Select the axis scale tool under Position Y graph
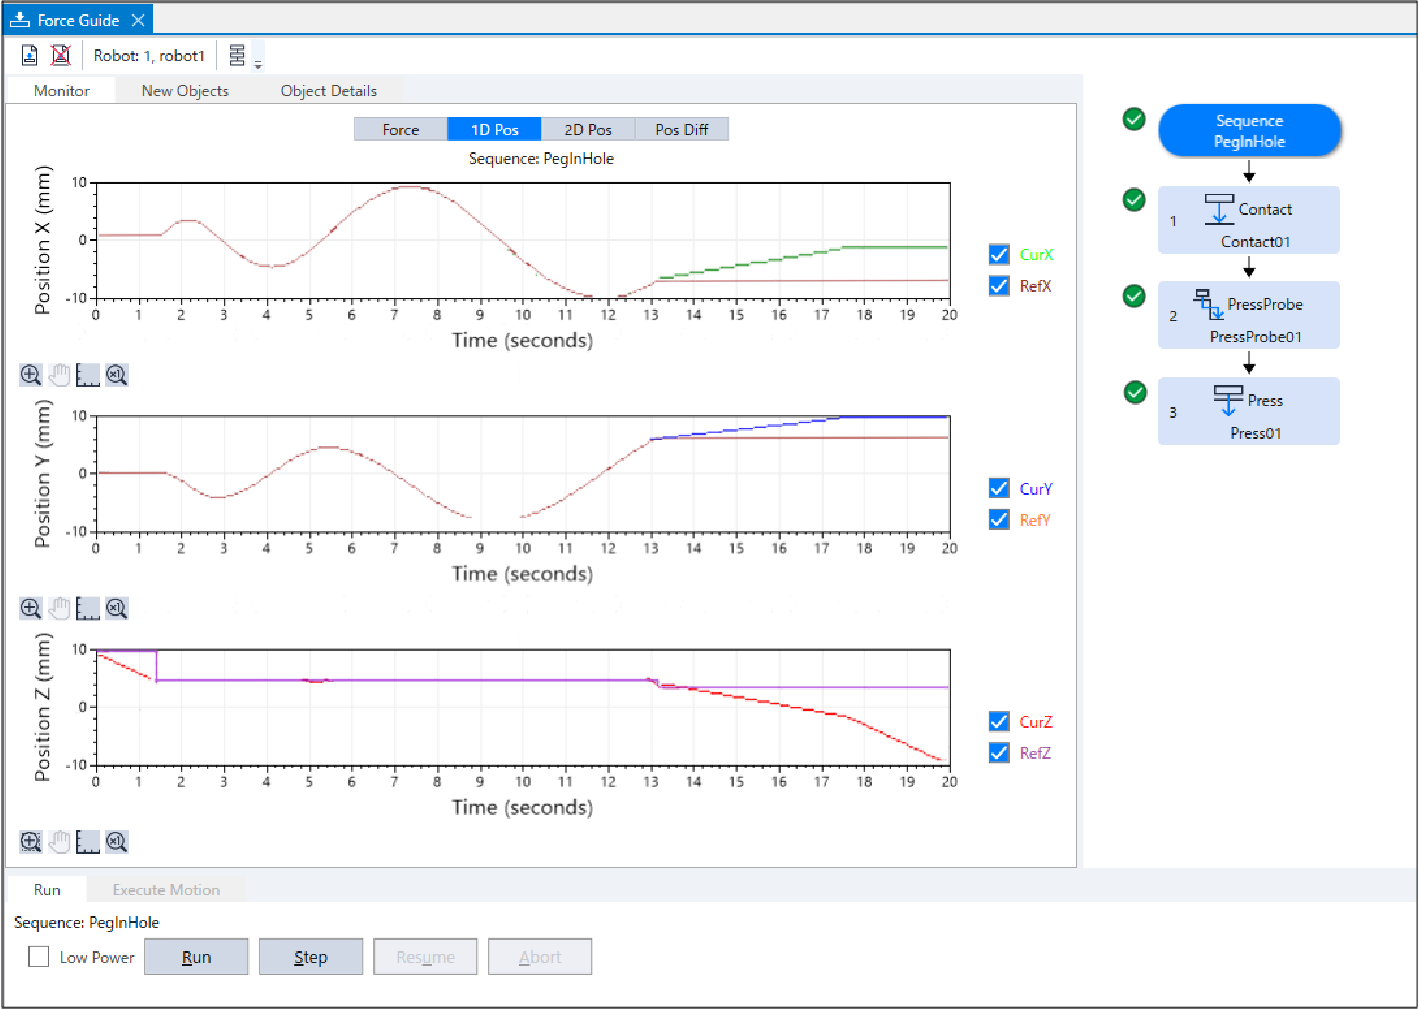The height and width of the screenshot is (1009, 1419). [x=88, y=608]
